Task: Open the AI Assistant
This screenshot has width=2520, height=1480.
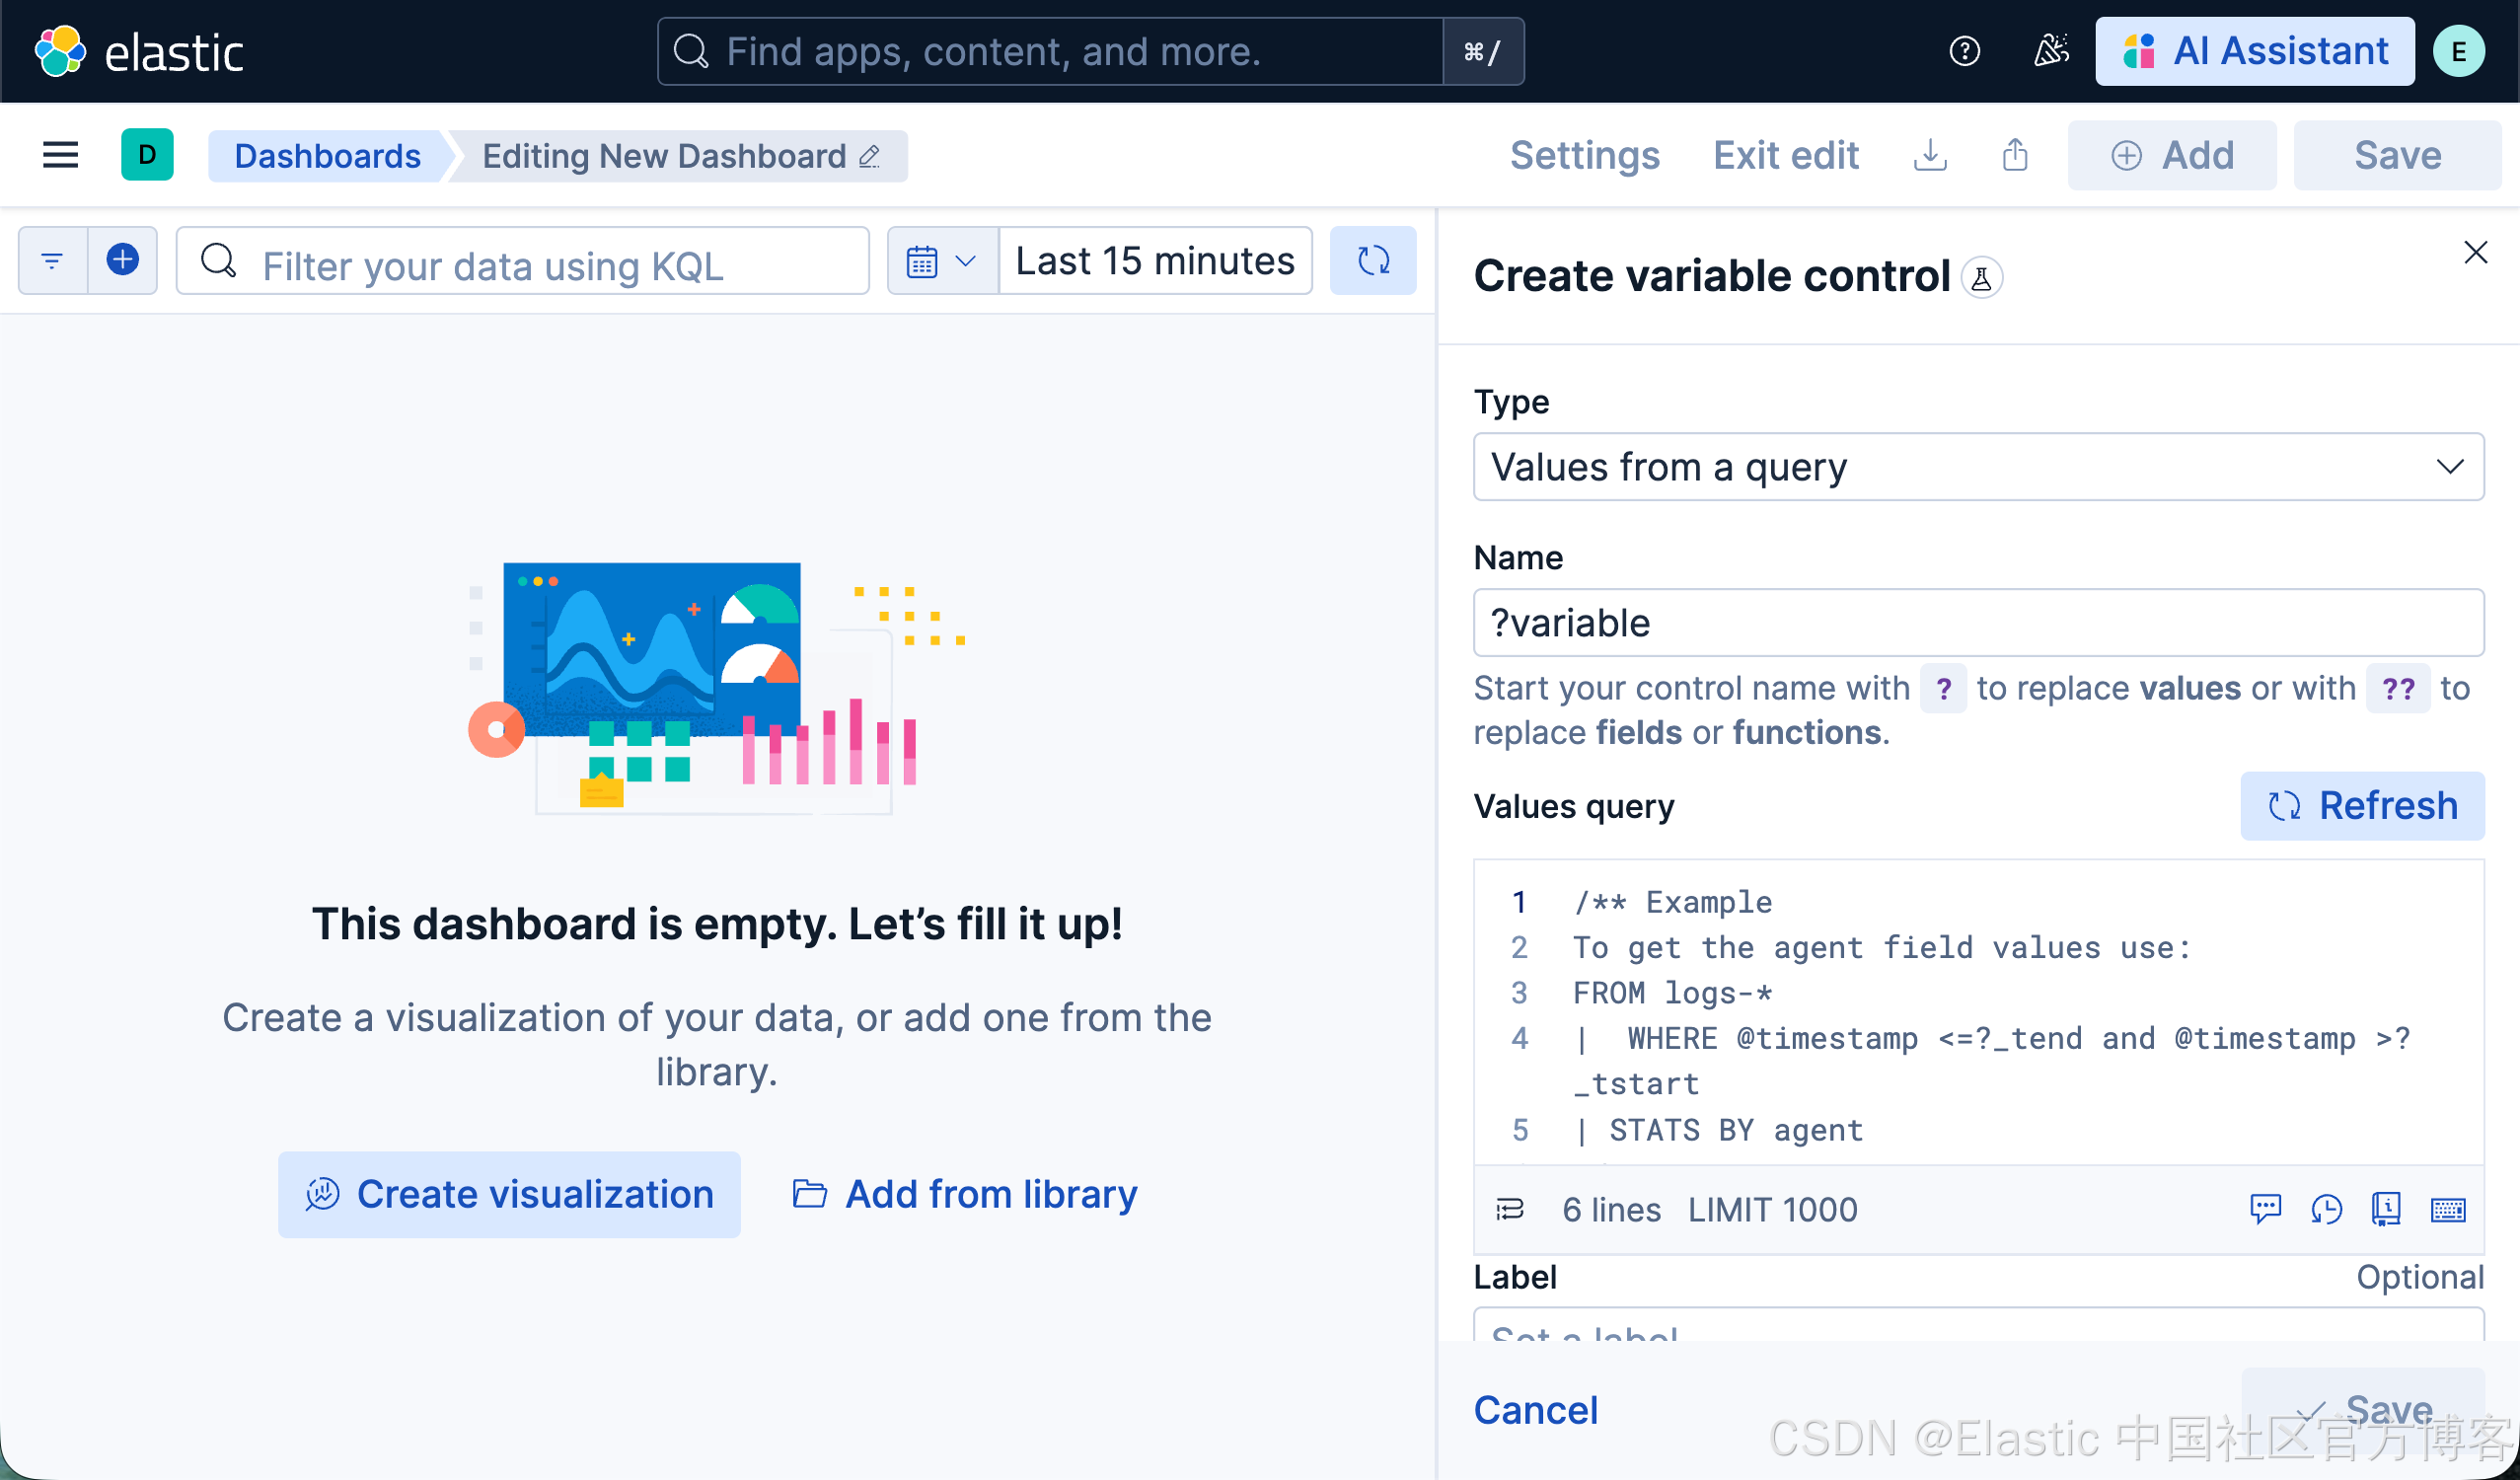Action: (2255, 51)
